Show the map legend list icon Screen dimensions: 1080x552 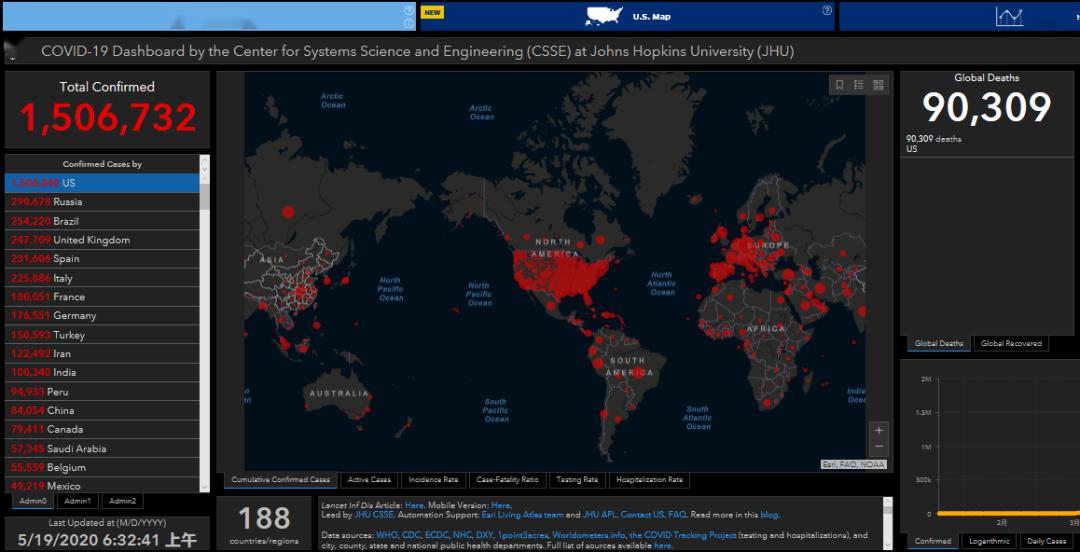859,85
